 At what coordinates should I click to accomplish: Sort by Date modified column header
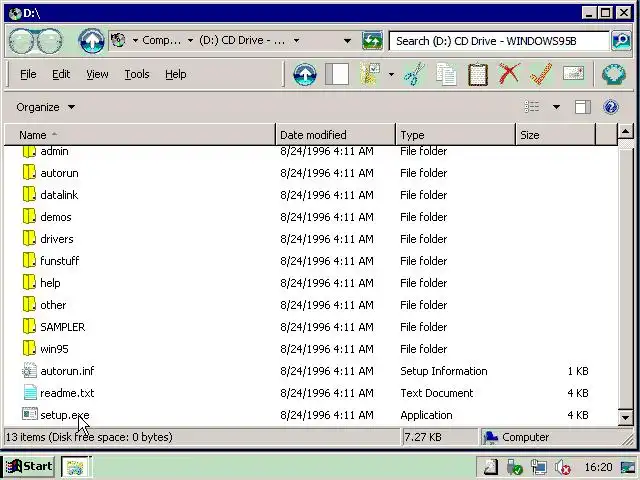336,135
